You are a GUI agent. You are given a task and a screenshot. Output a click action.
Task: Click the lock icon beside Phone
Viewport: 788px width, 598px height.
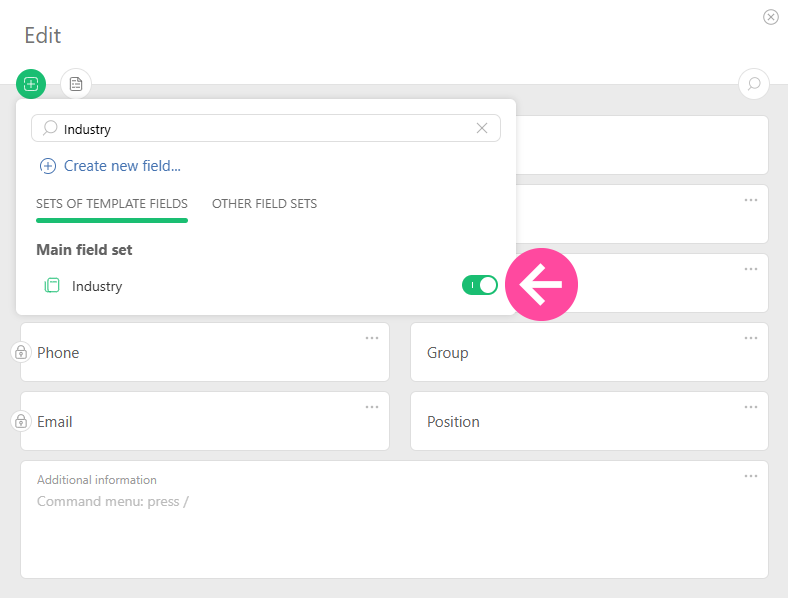20,352
